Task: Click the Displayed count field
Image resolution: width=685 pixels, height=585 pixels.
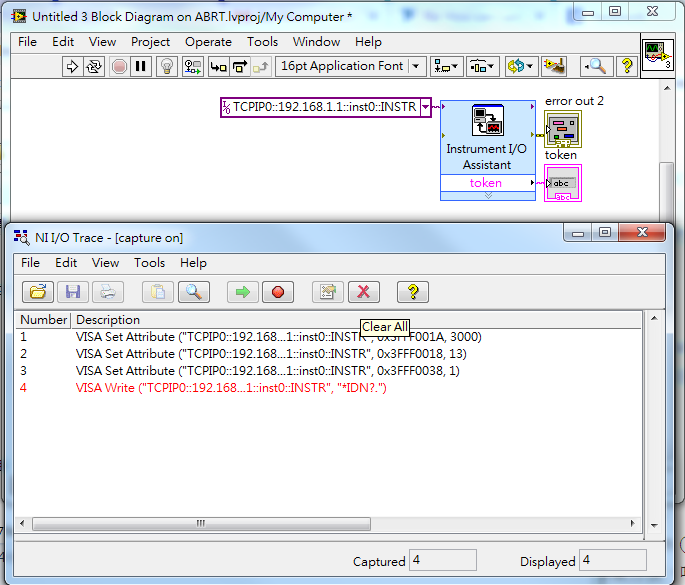Action: 612,560
